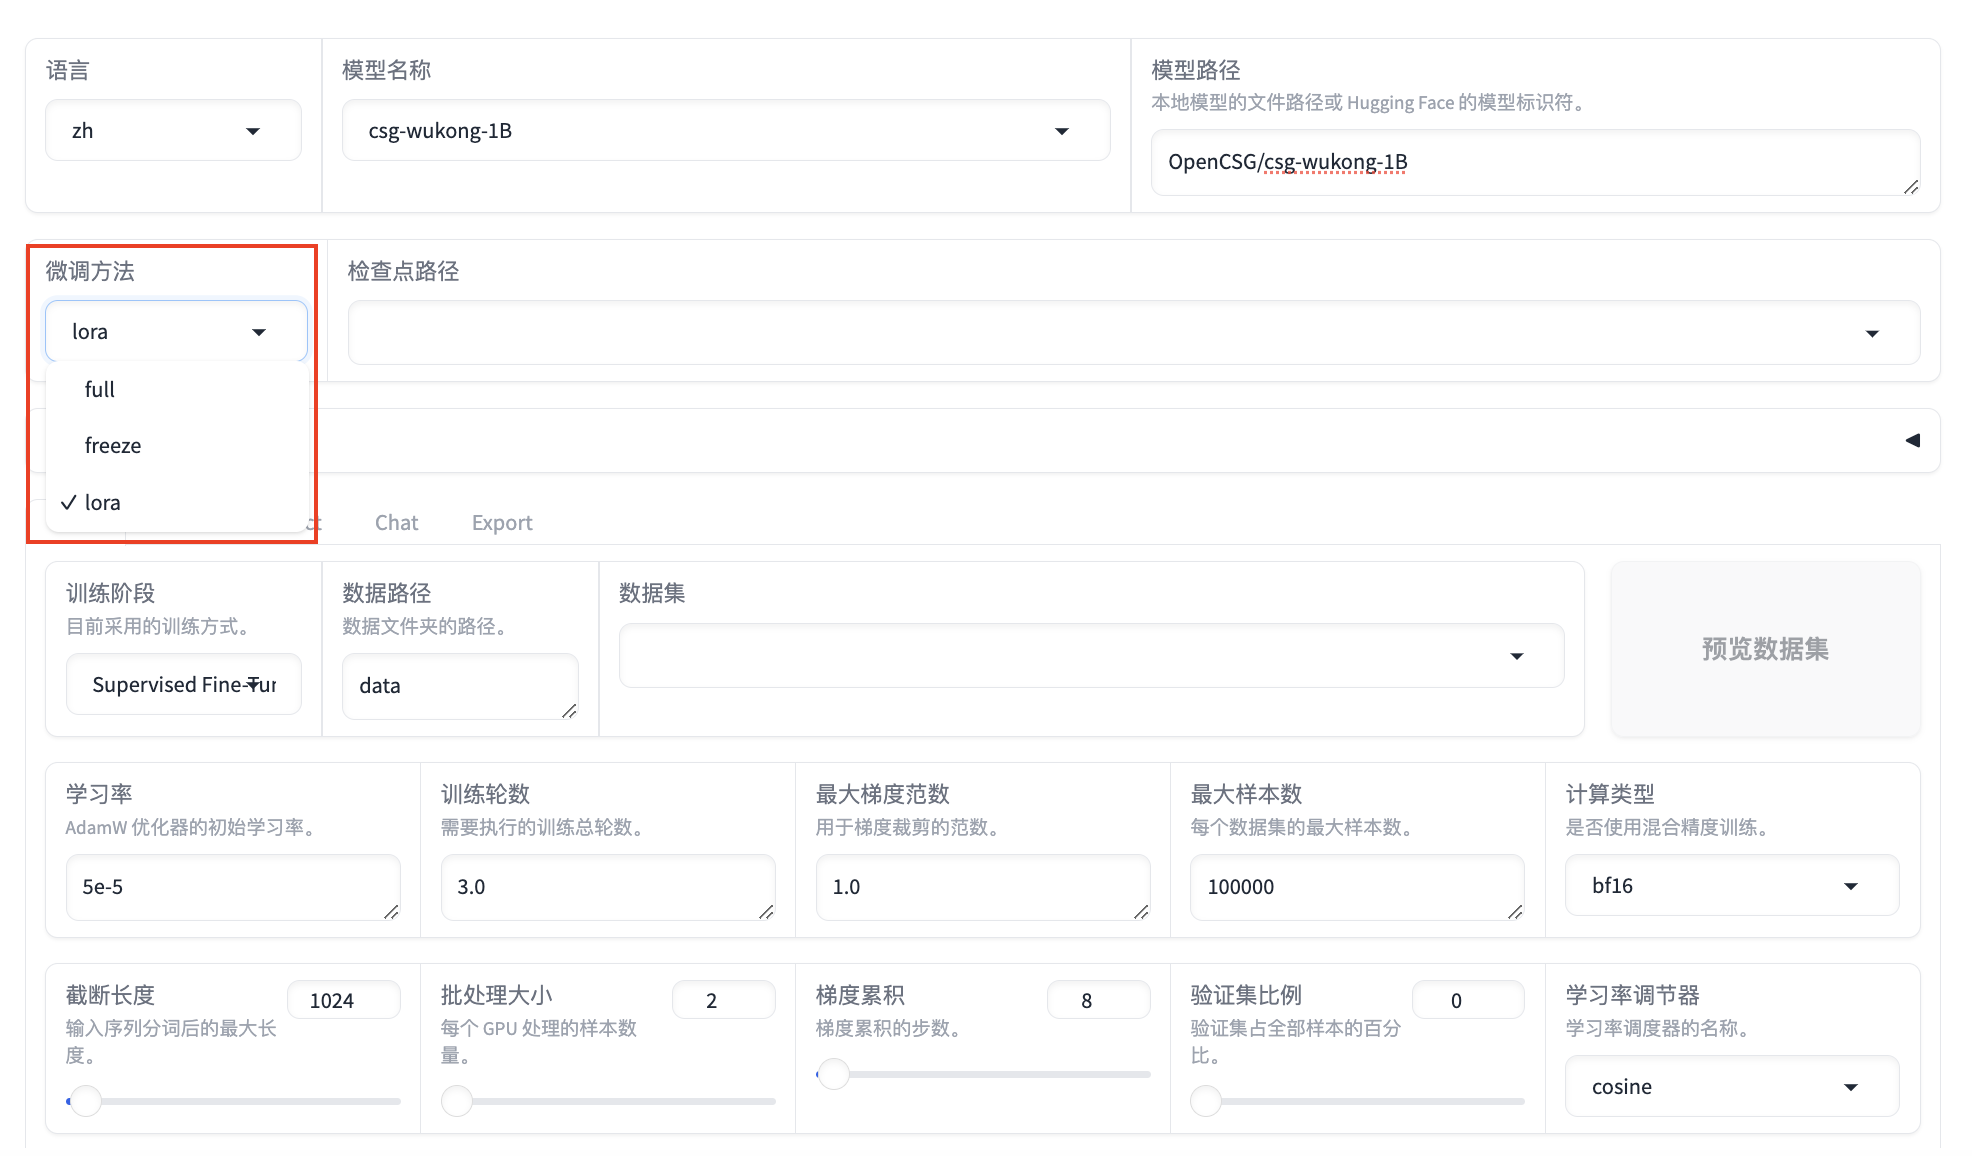This screenshot has width=1972, height=1156.
Task: Open the 检查点路径 dropdown arrow
Action: 1871,333
